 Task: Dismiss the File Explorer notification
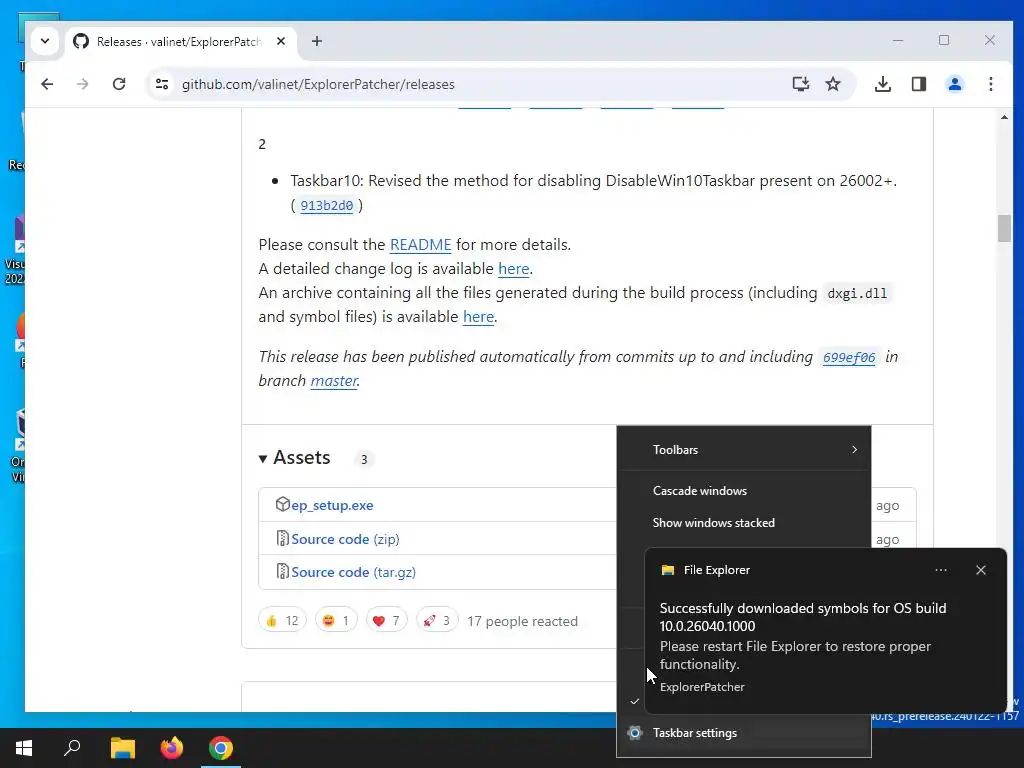pyautogui.click(x=981, y=570)
